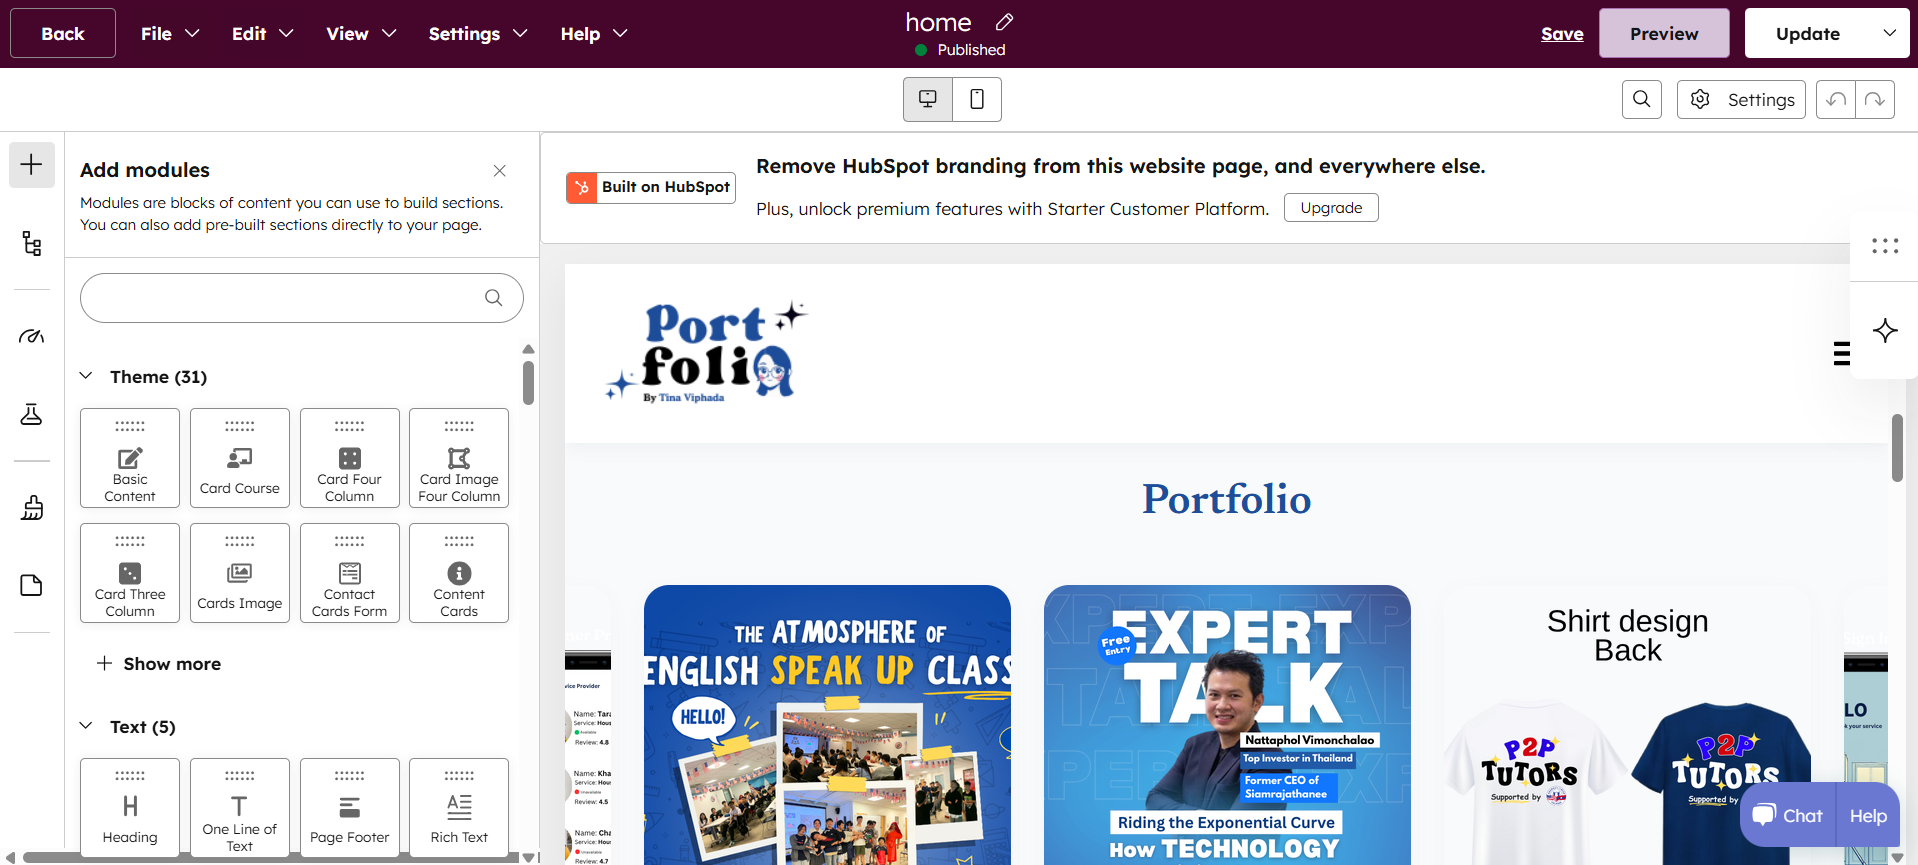Add the Card Four Column module

(x=350, y=458)
